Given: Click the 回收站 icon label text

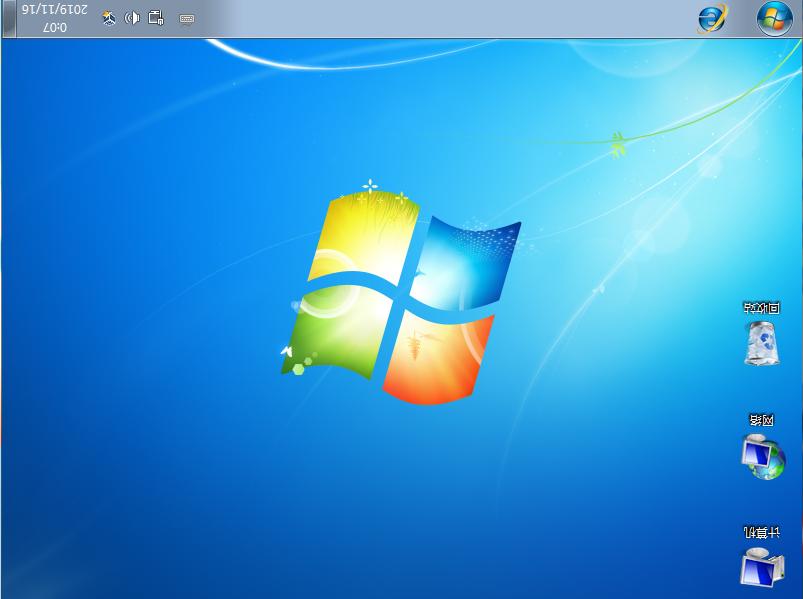Looking at the screenshot, I should pyautogui.click(x=762, y=308).
